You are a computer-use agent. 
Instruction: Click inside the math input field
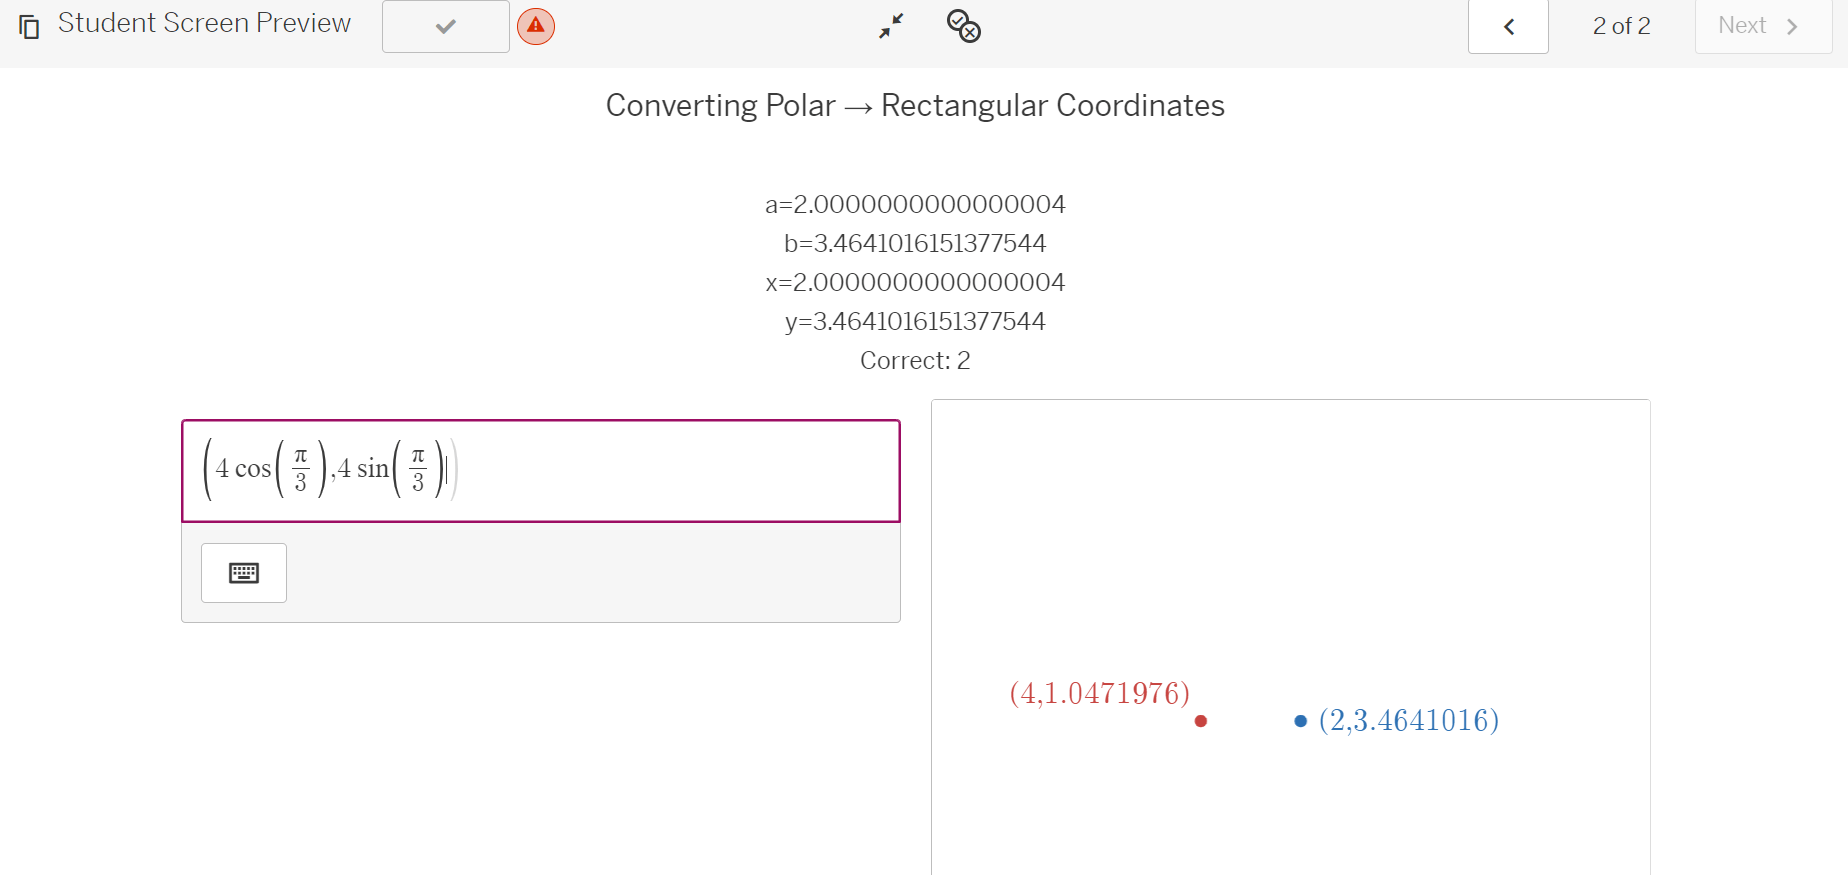point(541,471)
